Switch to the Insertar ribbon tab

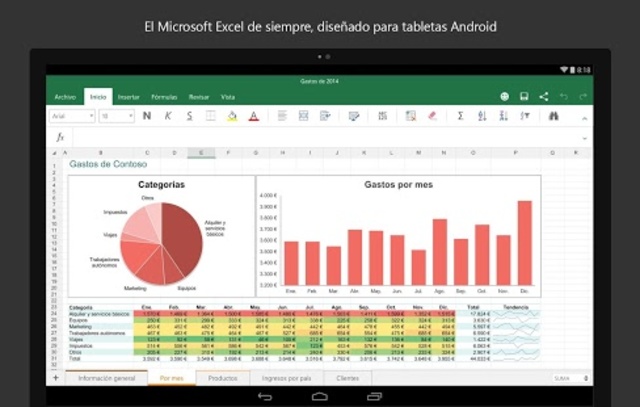pyautogui.click(x=129, y=97)
